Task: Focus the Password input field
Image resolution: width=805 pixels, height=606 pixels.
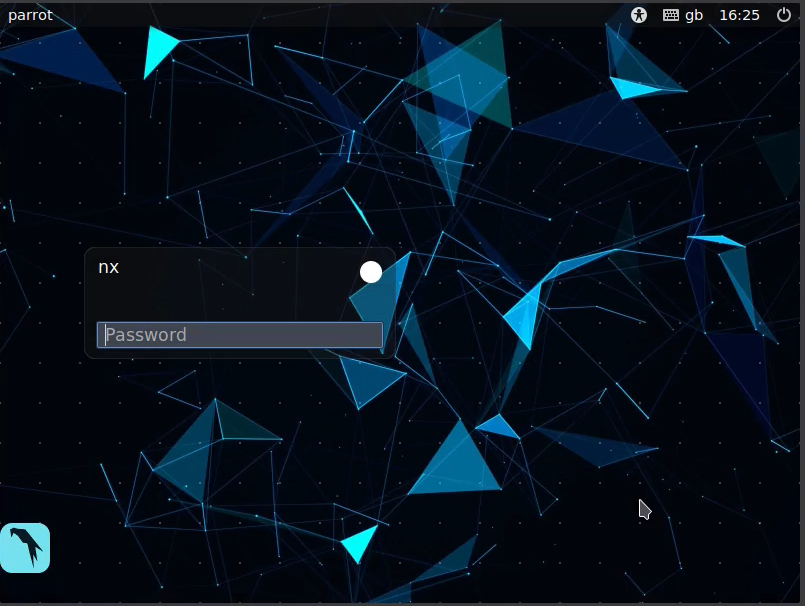Action: coord(240,335)
